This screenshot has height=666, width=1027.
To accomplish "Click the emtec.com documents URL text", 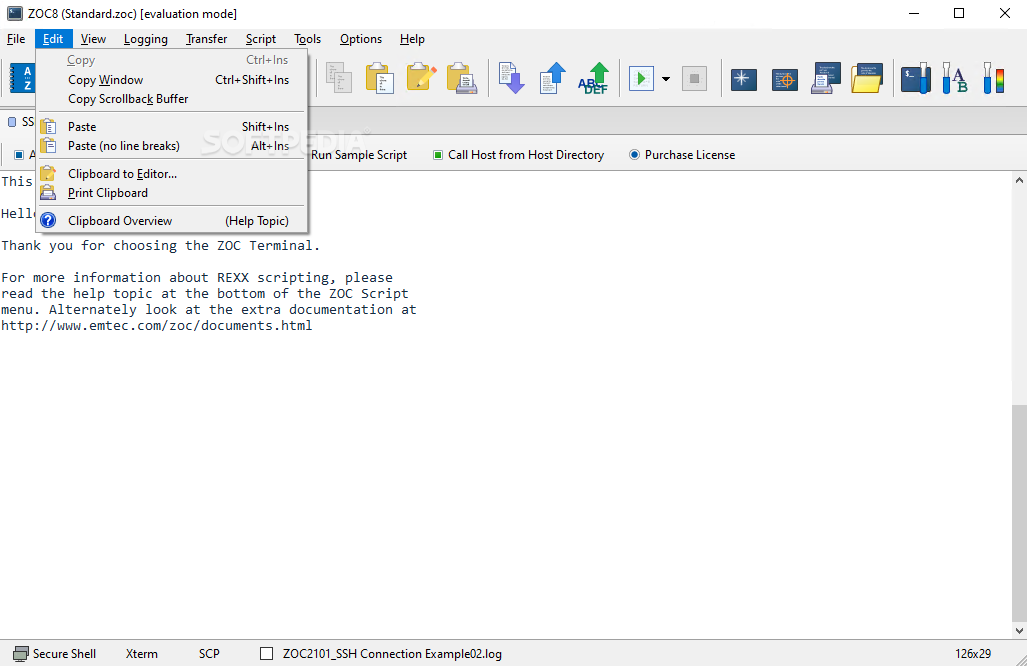I will (x=157, y=325).
